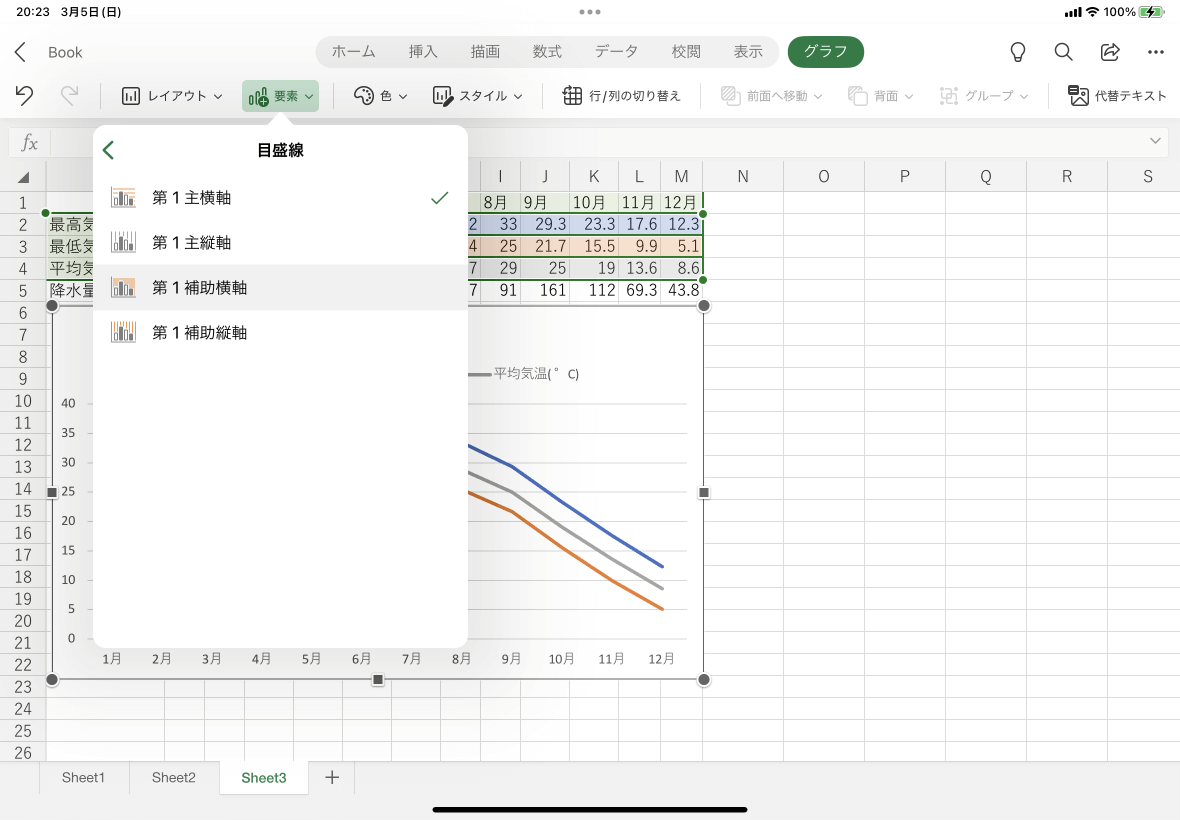Select cell containing 29.3

click(x=546, y=224)
